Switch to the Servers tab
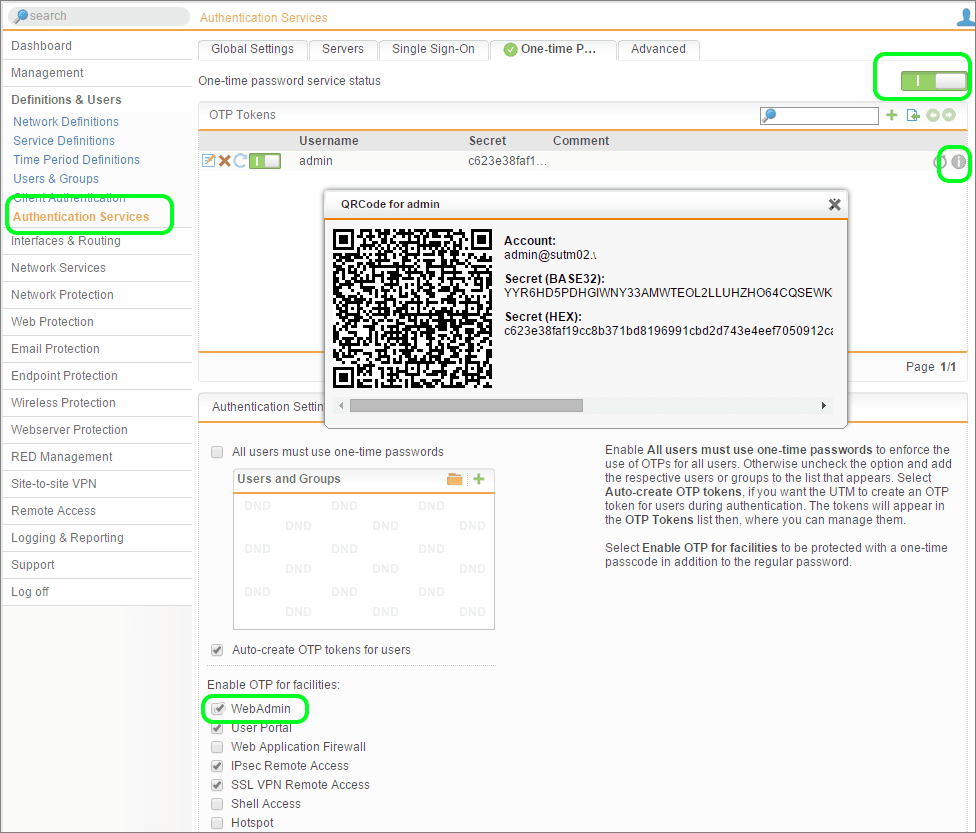Image resolution: width=976 pixels, height=833 pixels. click(x=343, y=49)
